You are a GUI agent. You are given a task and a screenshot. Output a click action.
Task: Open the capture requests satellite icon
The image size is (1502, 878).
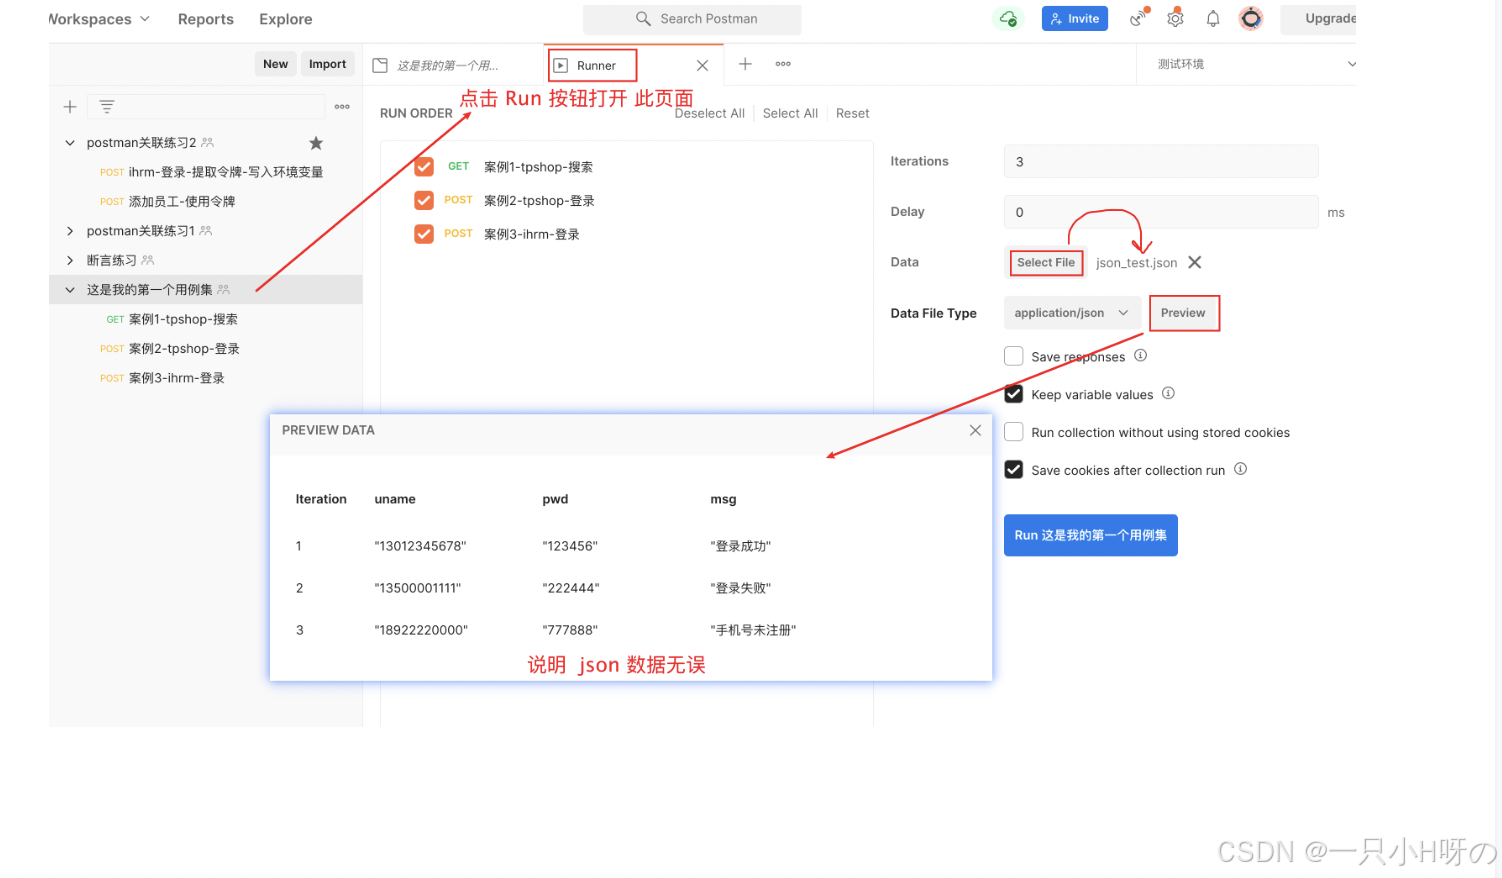pyautogui.click(x=1139, y=18)
